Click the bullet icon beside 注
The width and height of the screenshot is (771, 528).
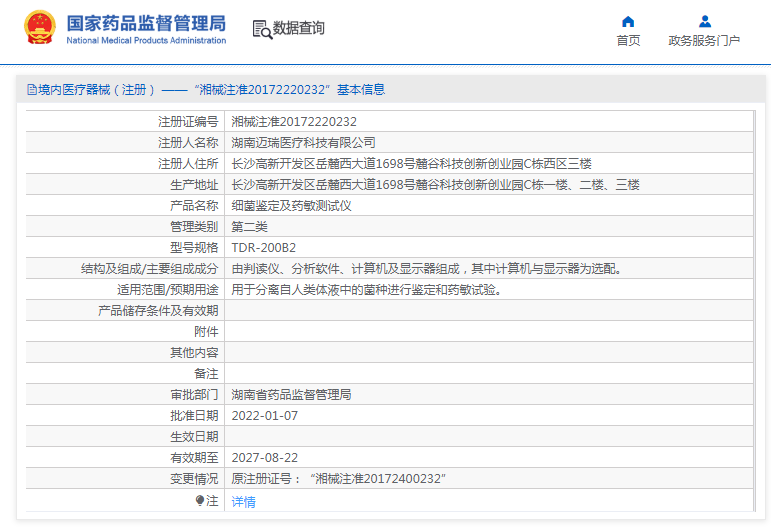200,500
